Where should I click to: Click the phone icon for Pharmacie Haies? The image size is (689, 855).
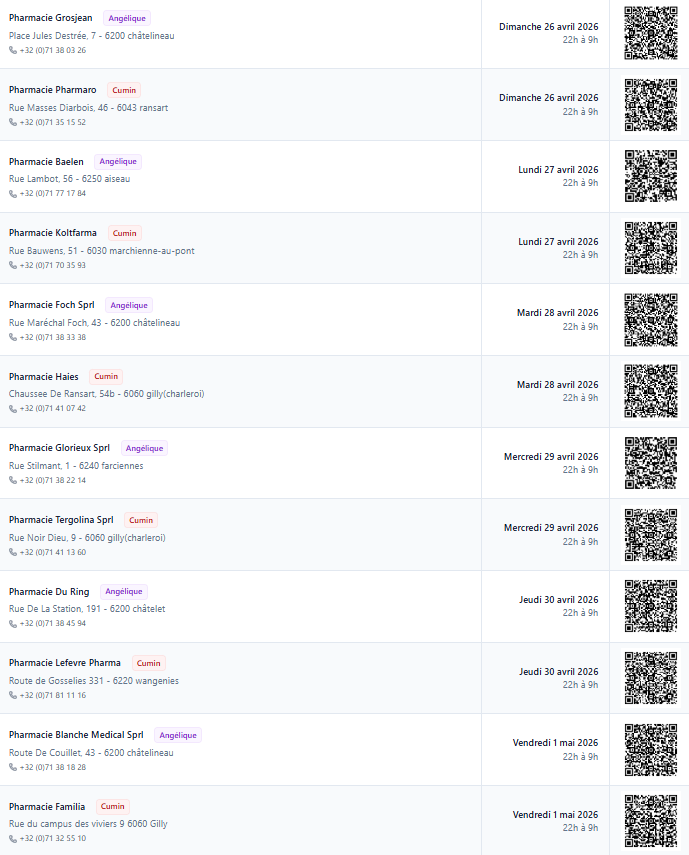13,408
